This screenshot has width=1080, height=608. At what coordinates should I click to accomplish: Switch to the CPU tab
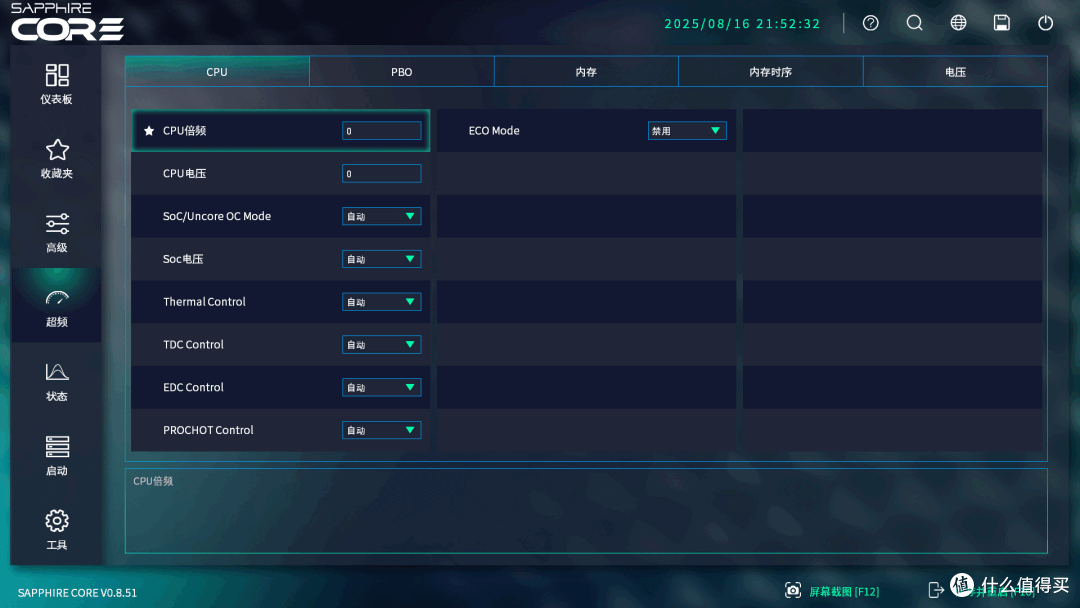point(217,72)
